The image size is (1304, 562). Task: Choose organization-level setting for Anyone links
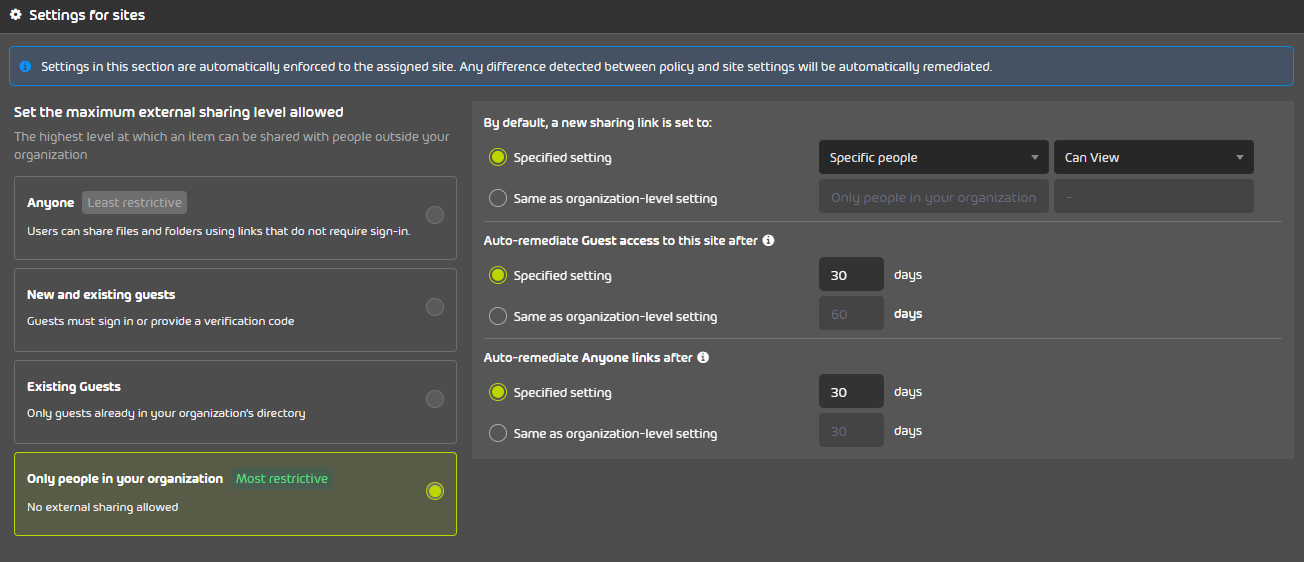click(498, 433)
